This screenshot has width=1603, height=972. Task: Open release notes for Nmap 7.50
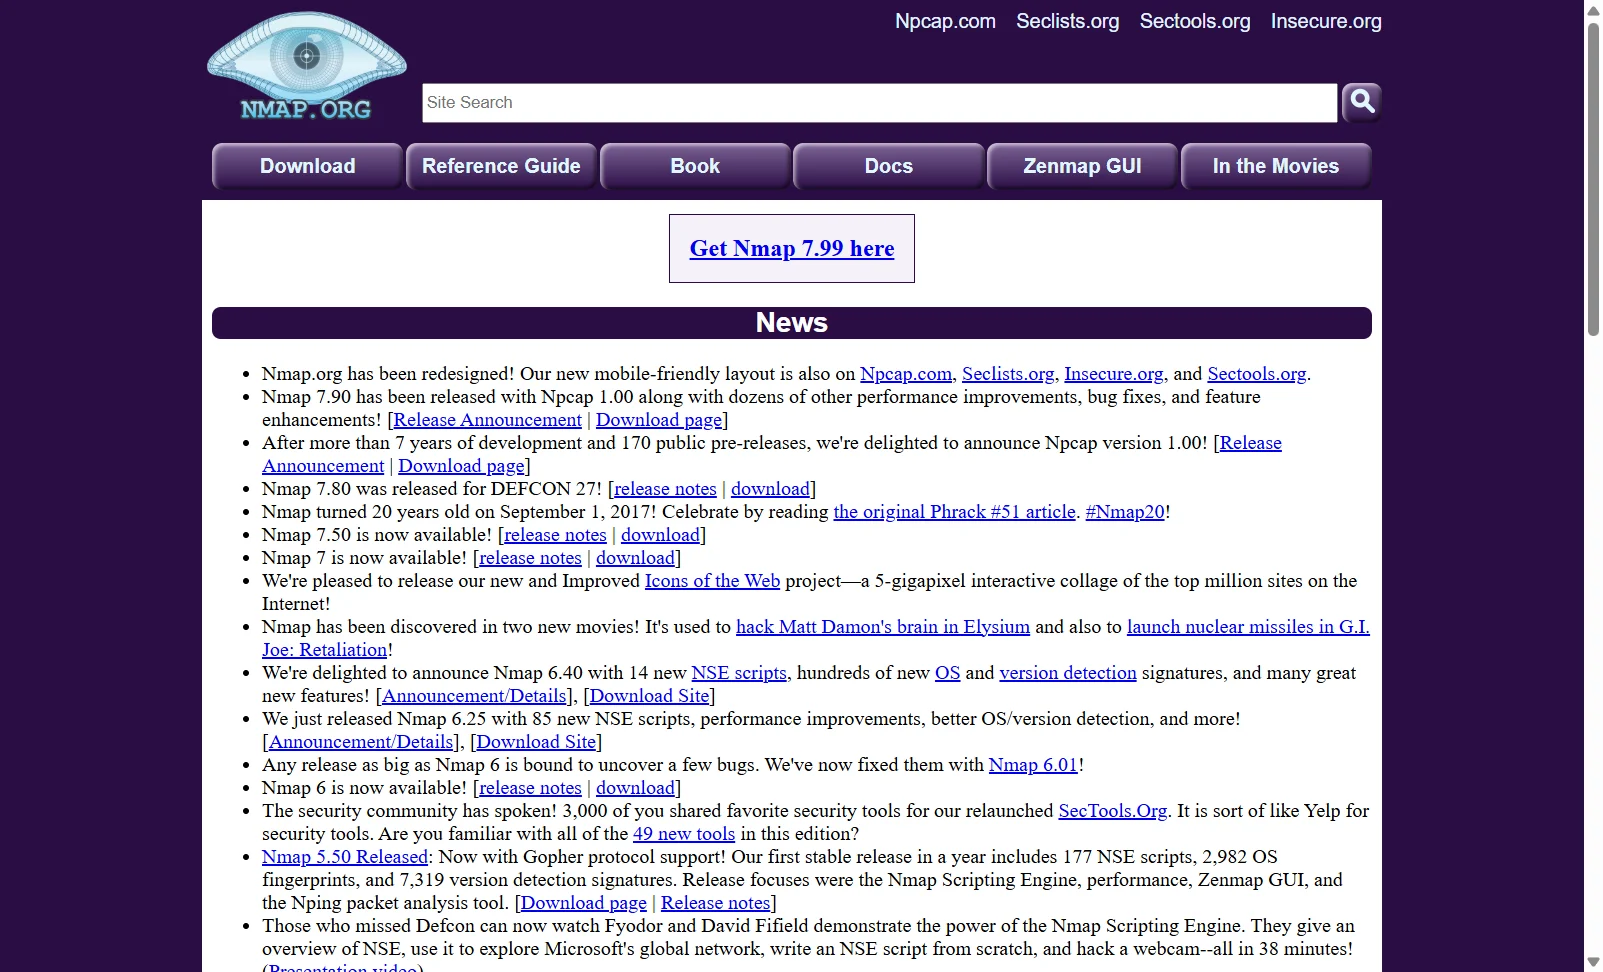[555, 535]
